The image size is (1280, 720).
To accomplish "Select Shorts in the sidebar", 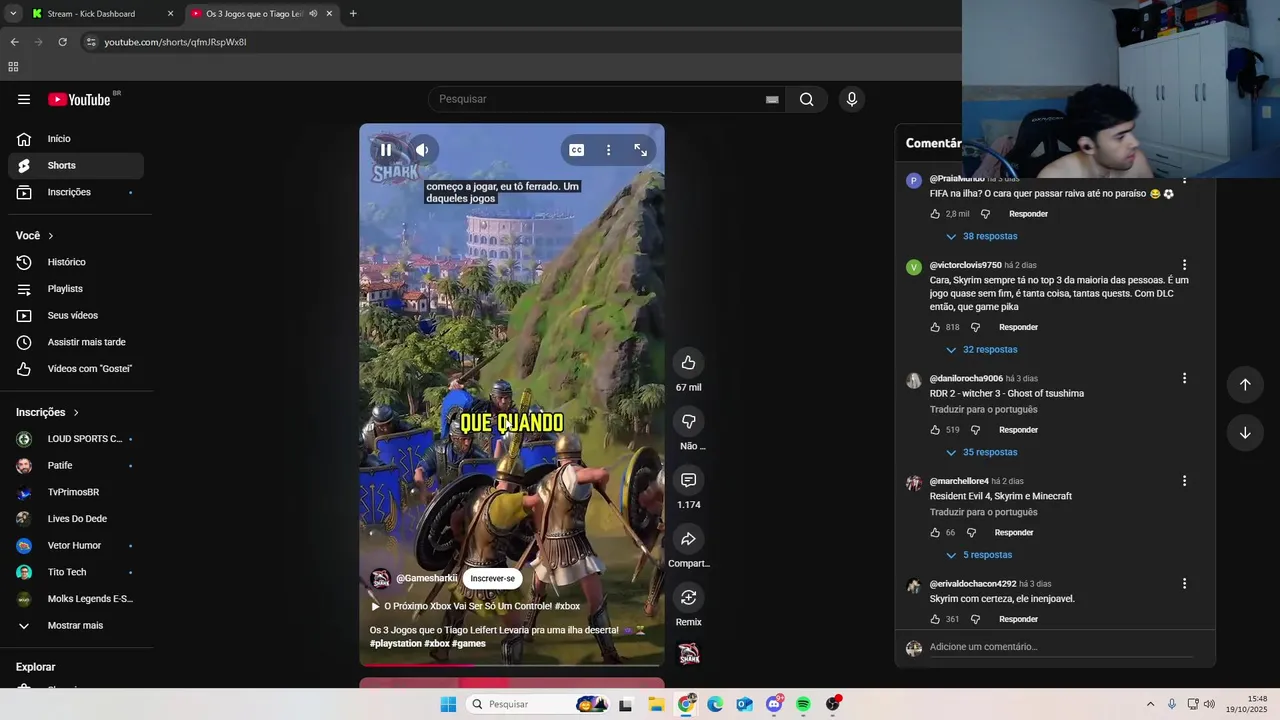I will click(x=76, y=165).
